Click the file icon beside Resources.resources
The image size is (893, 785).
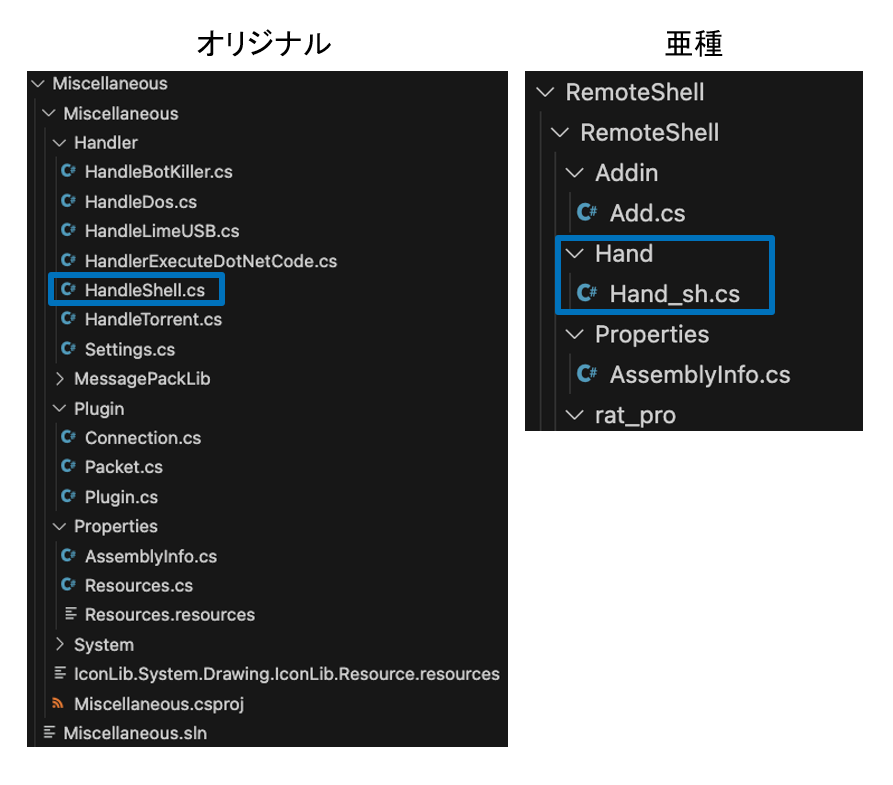[71, 614]
